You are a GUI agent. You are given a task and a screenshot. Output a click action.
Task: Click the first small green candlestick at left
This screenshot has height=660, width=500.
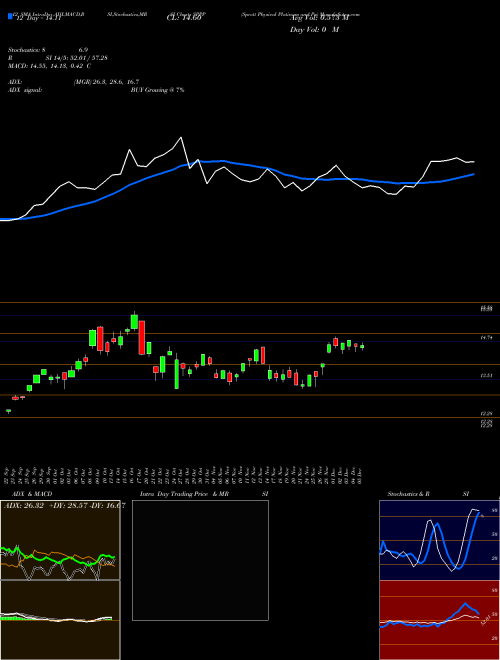pyautogui.click(x=8, y=410)
